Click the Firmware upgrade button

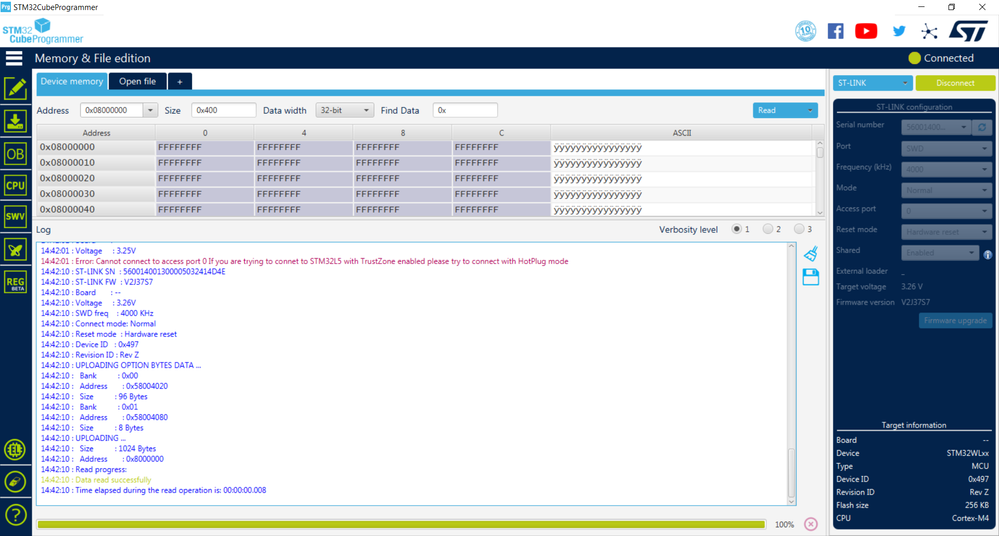click(954, 321)
